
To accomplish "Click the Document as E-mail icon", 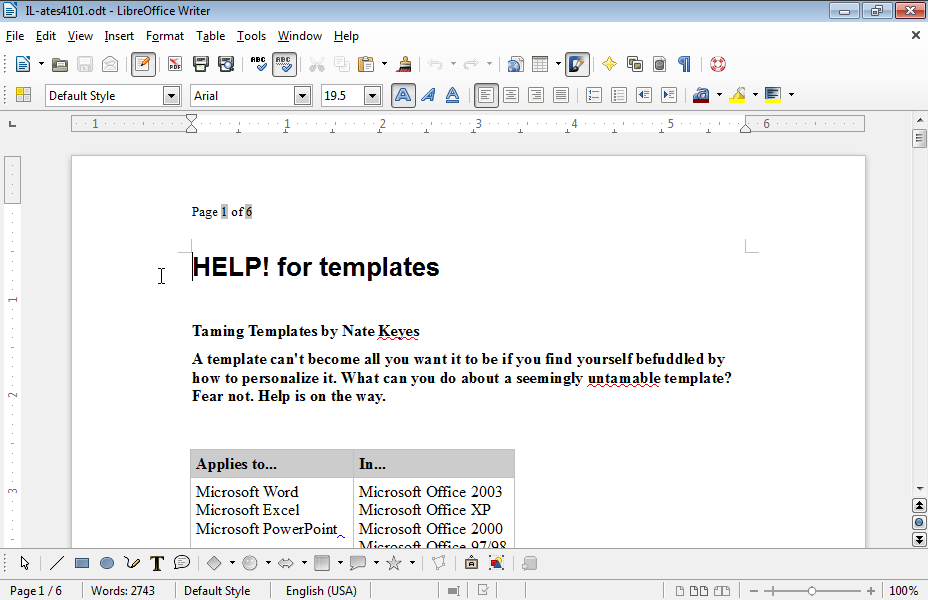I will (x=110, y=64).
